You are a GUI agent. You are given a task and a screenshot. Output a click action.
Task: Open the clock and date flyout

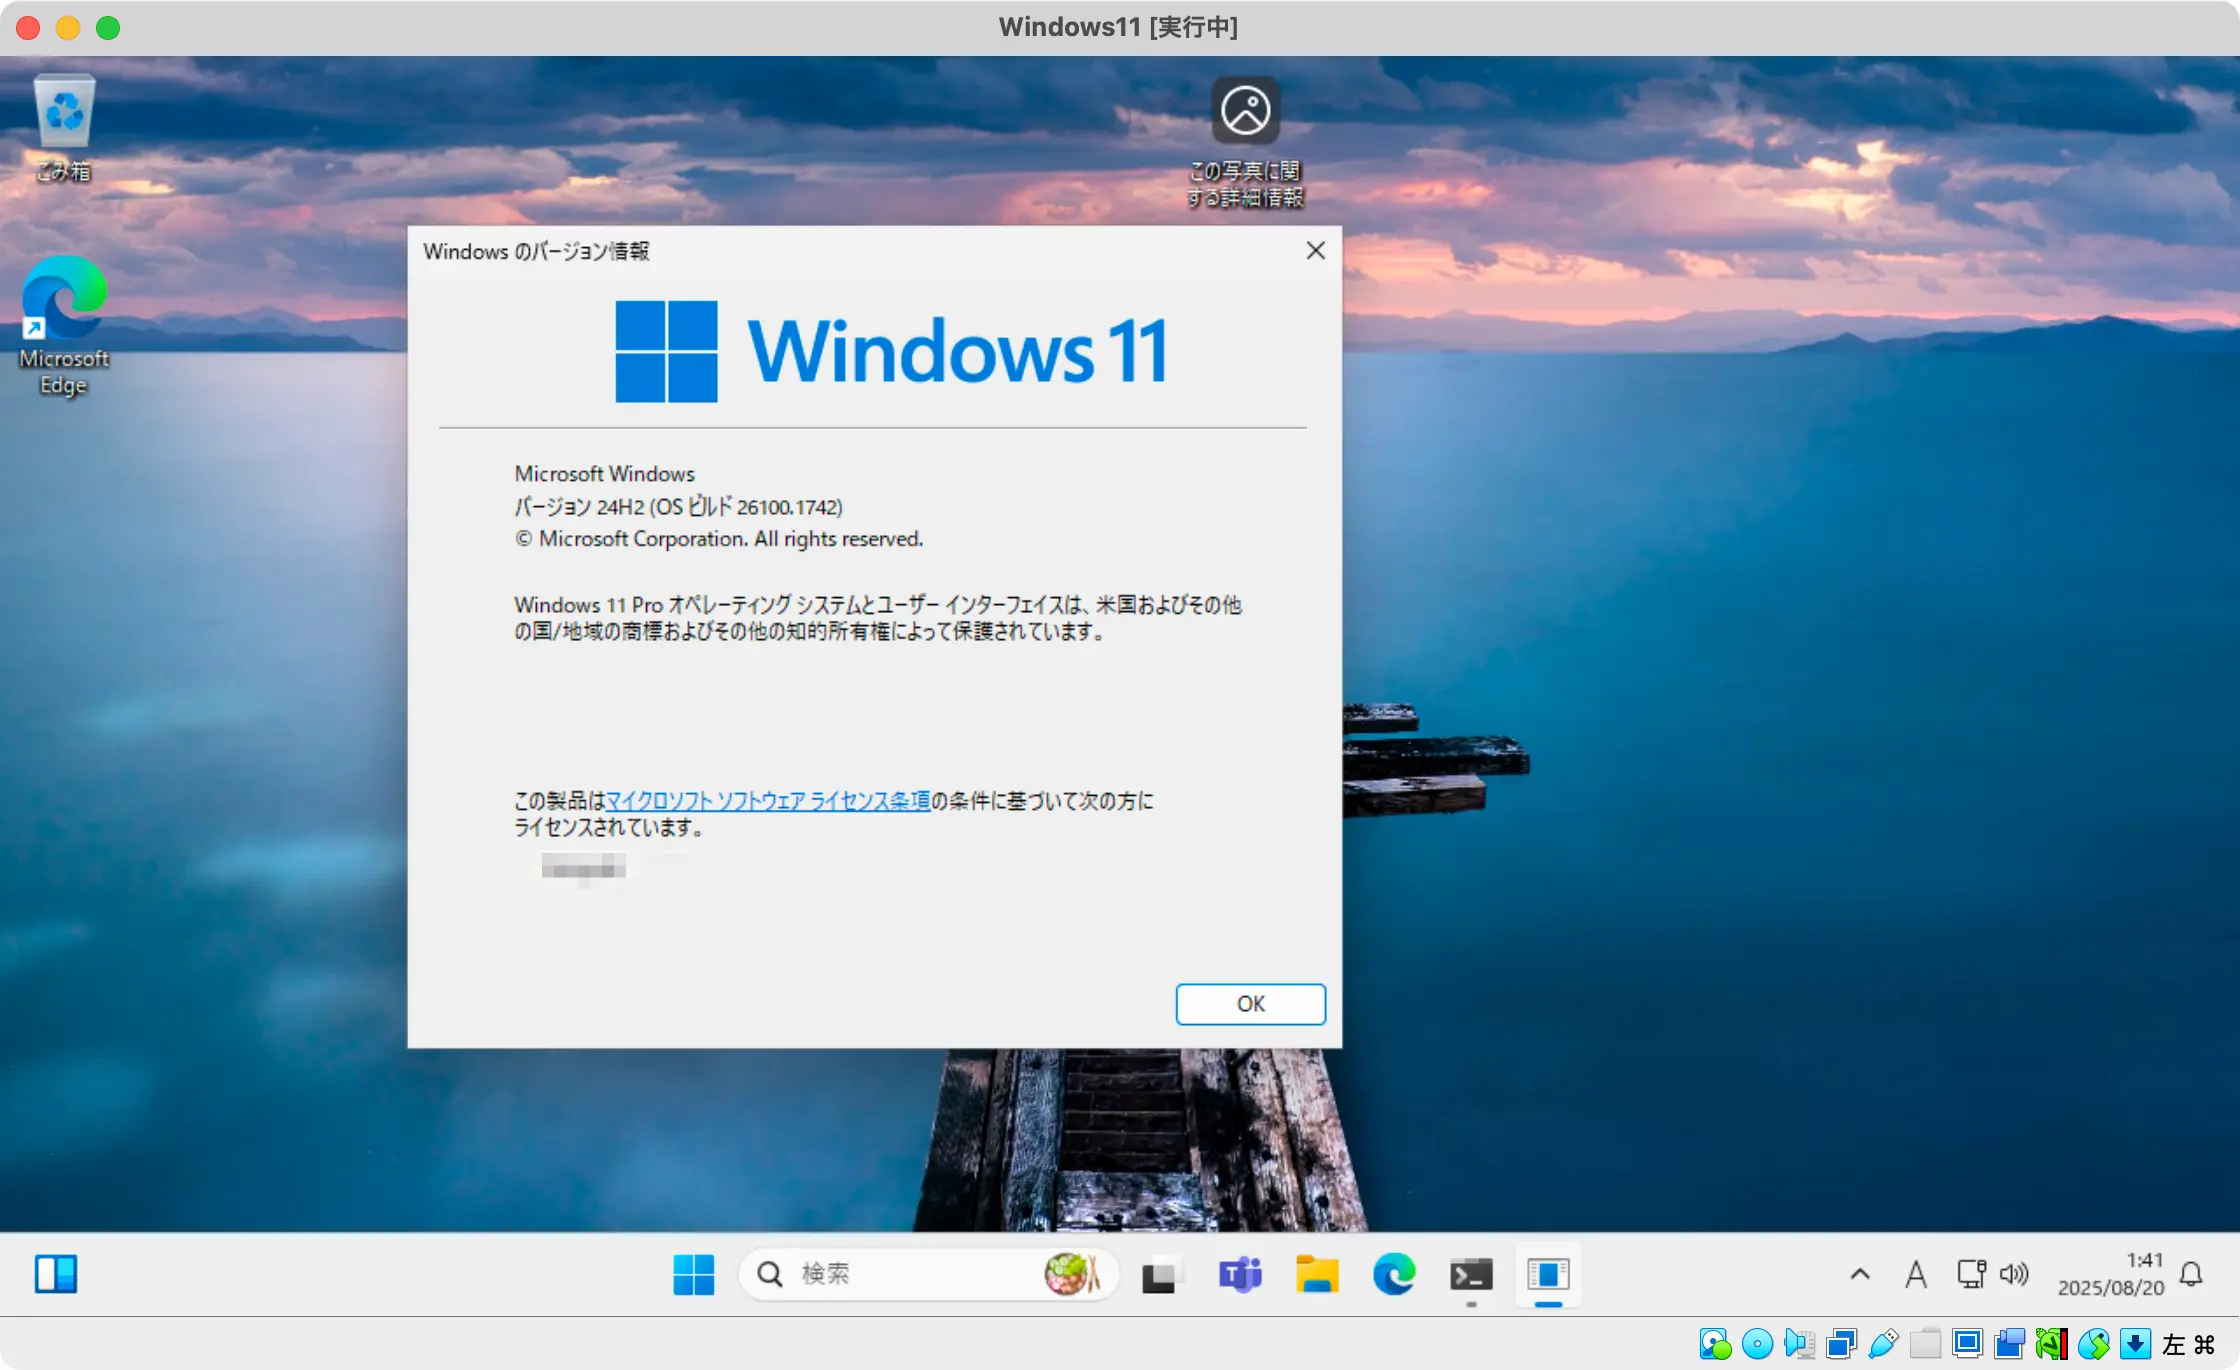click(x=2110, y=1274)
